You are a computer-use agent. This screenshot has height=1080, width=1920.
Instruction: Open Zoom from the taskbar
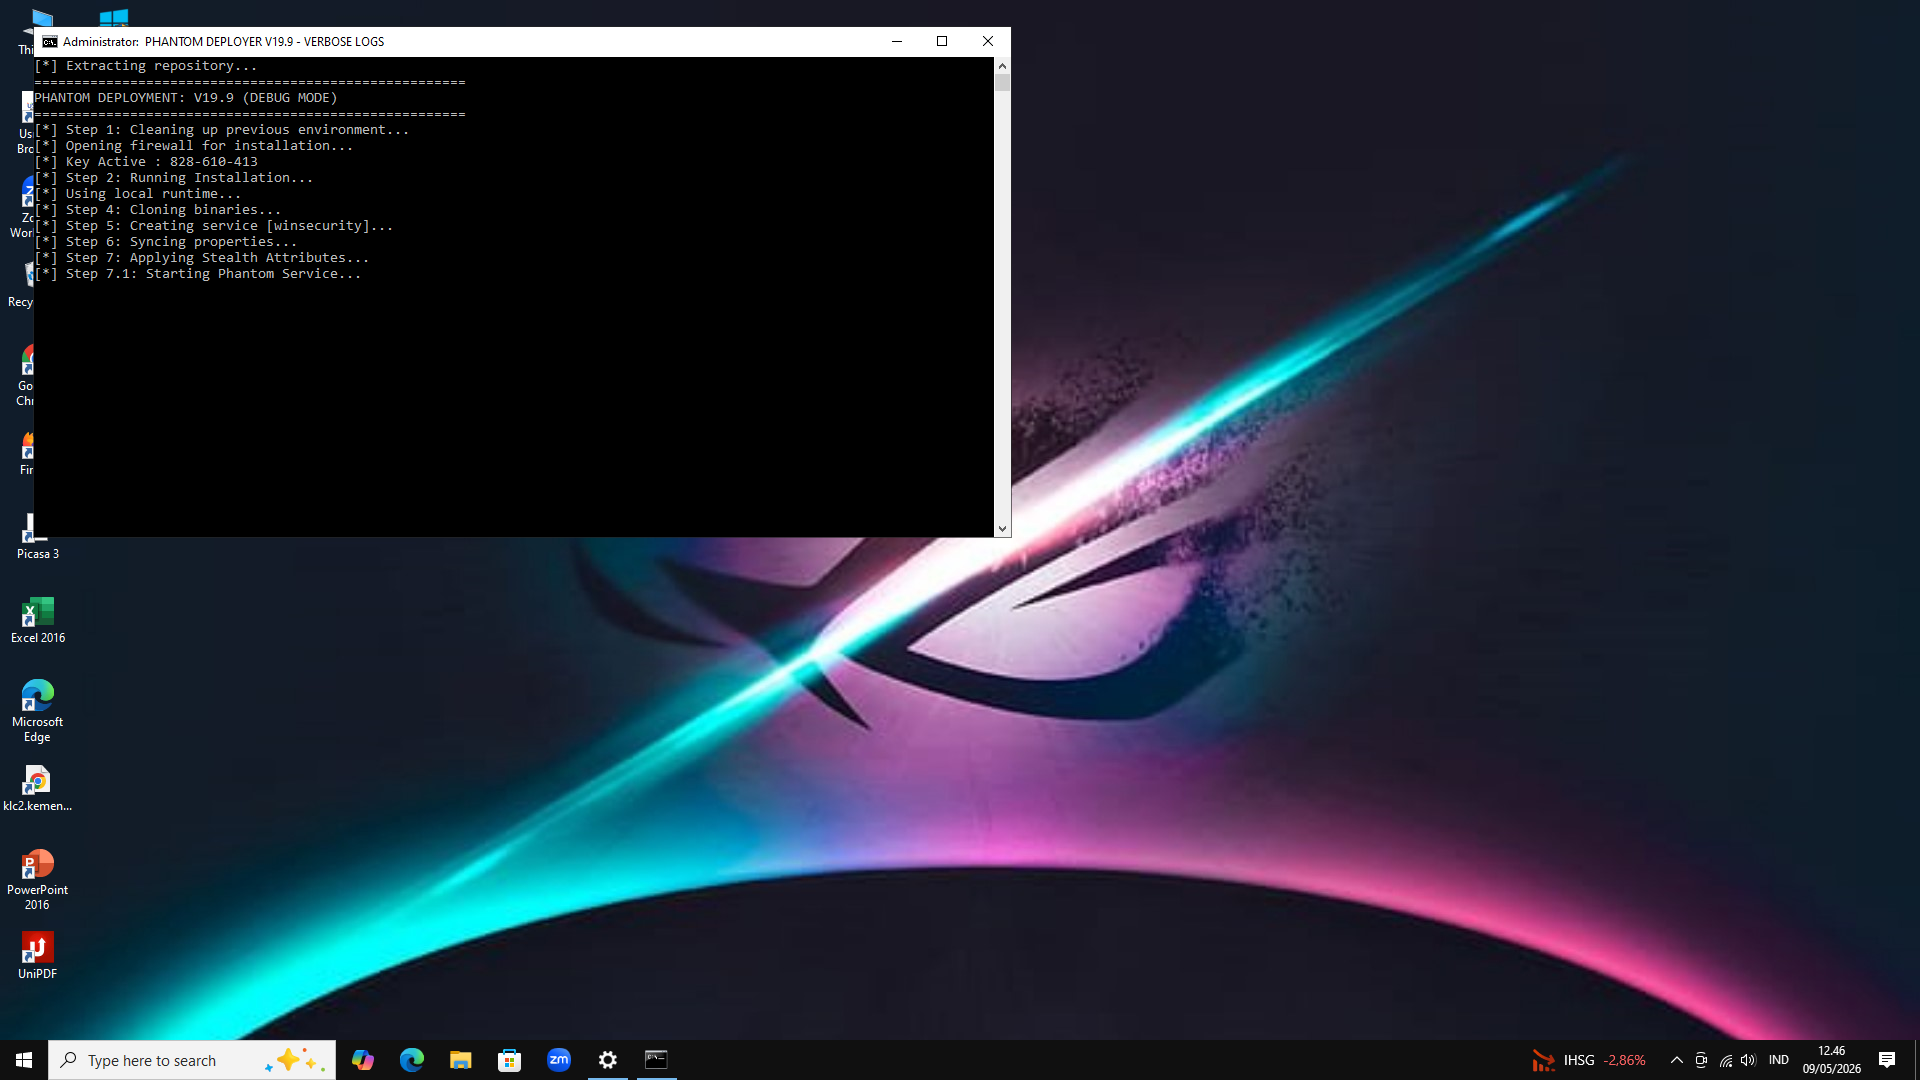[558, 1060]
